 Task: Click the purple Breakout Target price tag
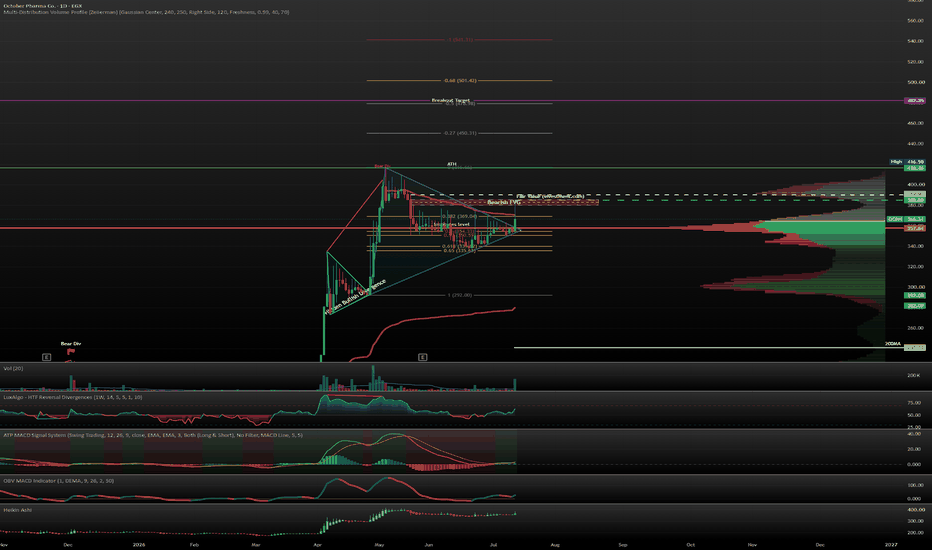pos(915,100)
